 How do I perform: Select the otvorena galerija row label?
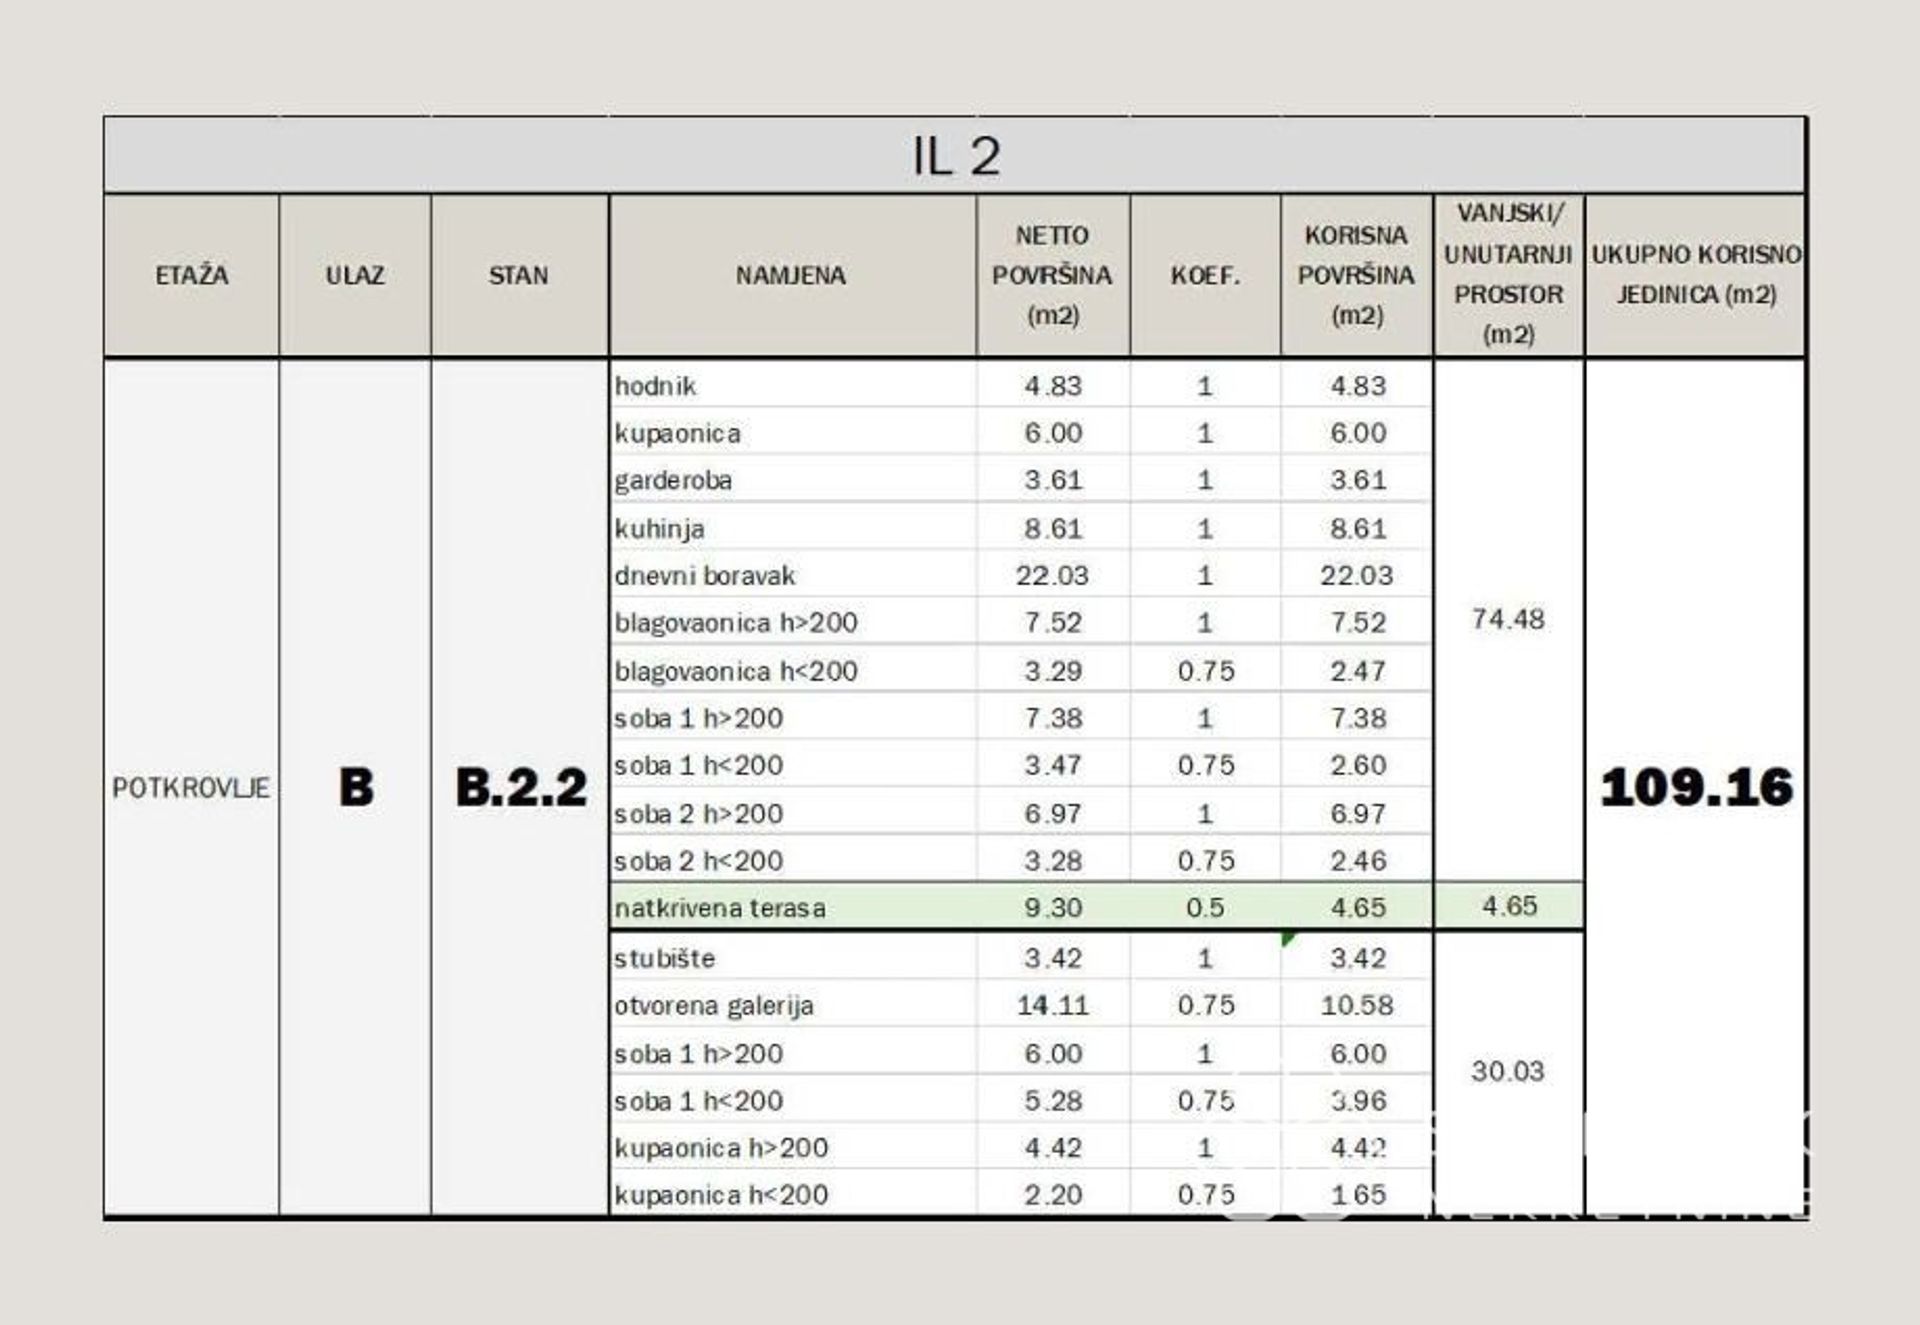coord(714,1006)
